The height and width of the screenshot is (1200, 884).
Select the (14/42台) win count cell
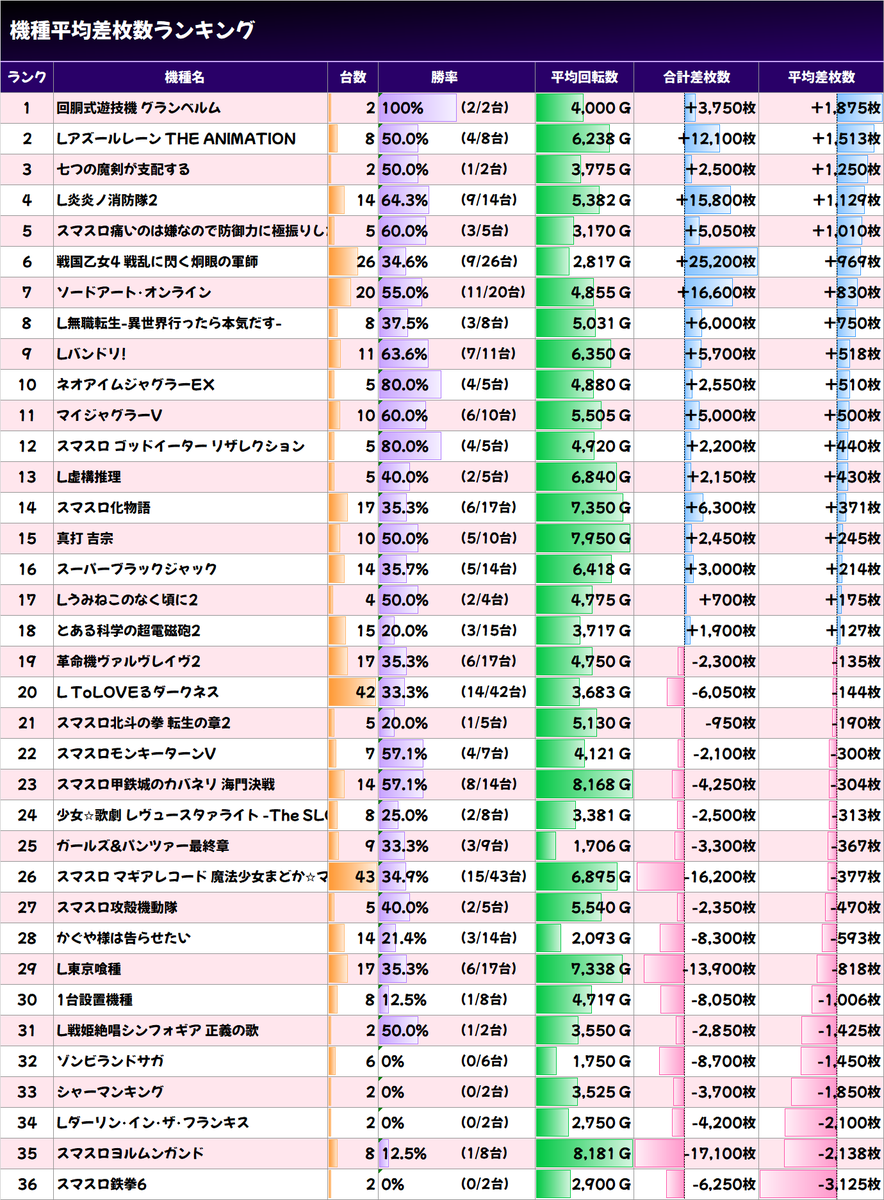pyautogui.click(x=493, y=692)
